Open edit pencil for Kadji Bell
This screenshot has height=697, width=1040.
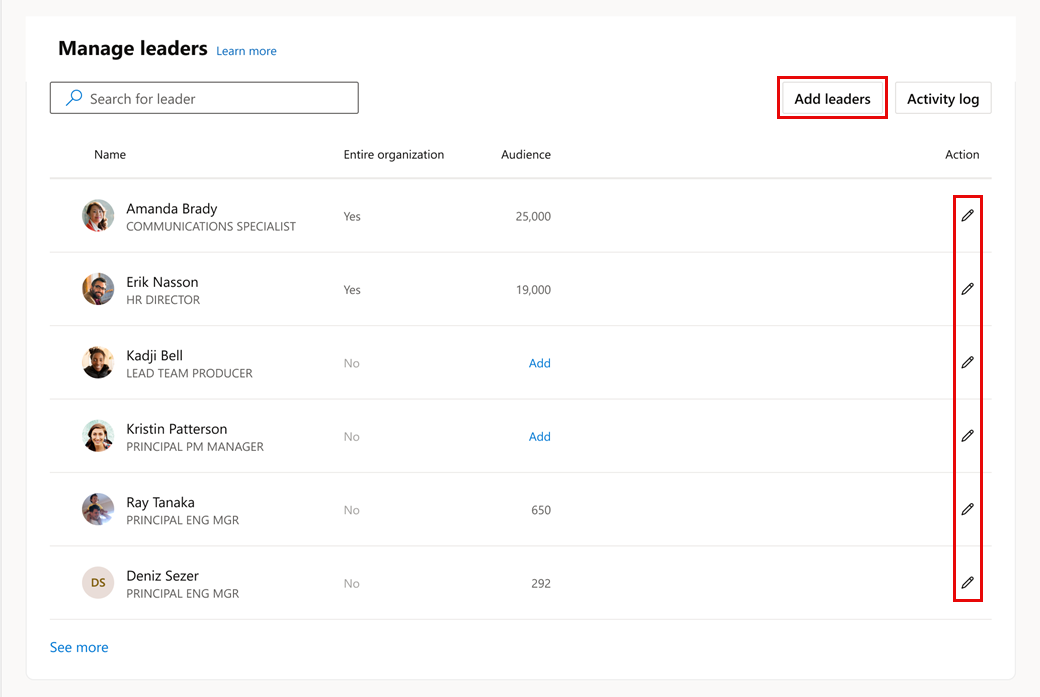[x=967, y=363]
